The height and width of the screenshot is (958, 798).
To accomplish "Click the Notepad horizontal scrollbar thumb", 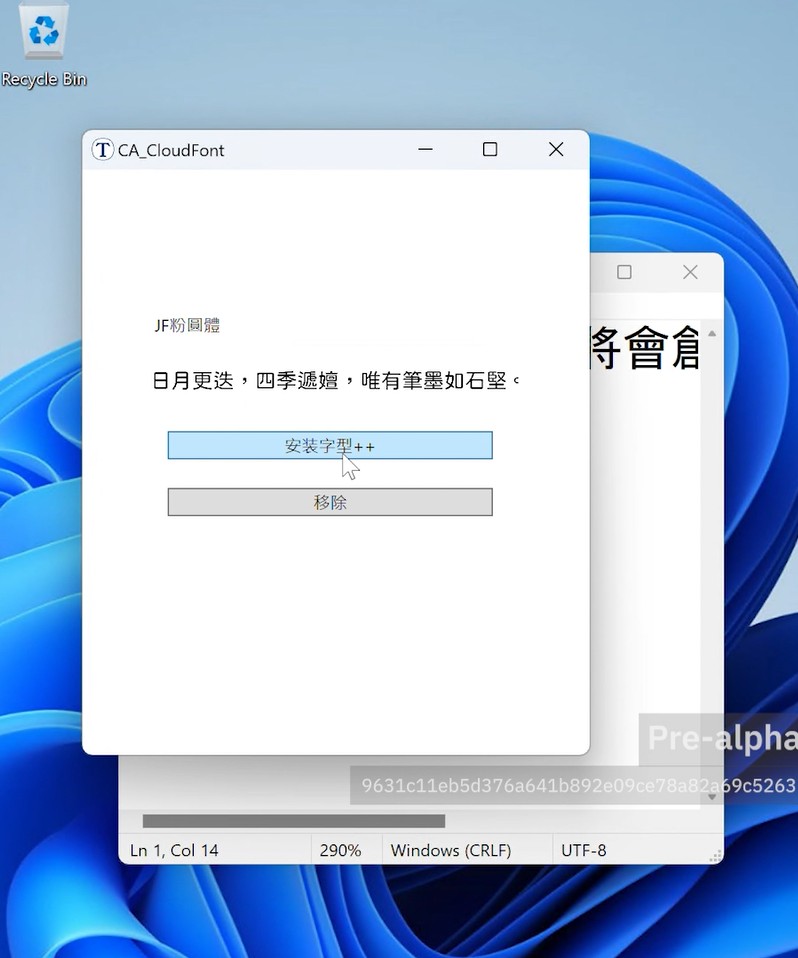I will (294, 821).
